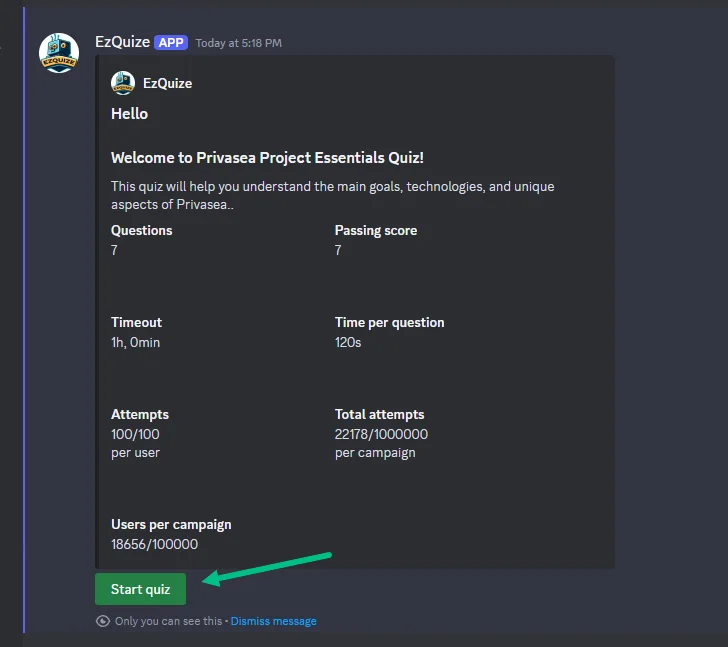This screenshot has width=728, height=647.
Task: Click the 'Attempts' field label
Action: pyautogui.click(x=140, y=414)
